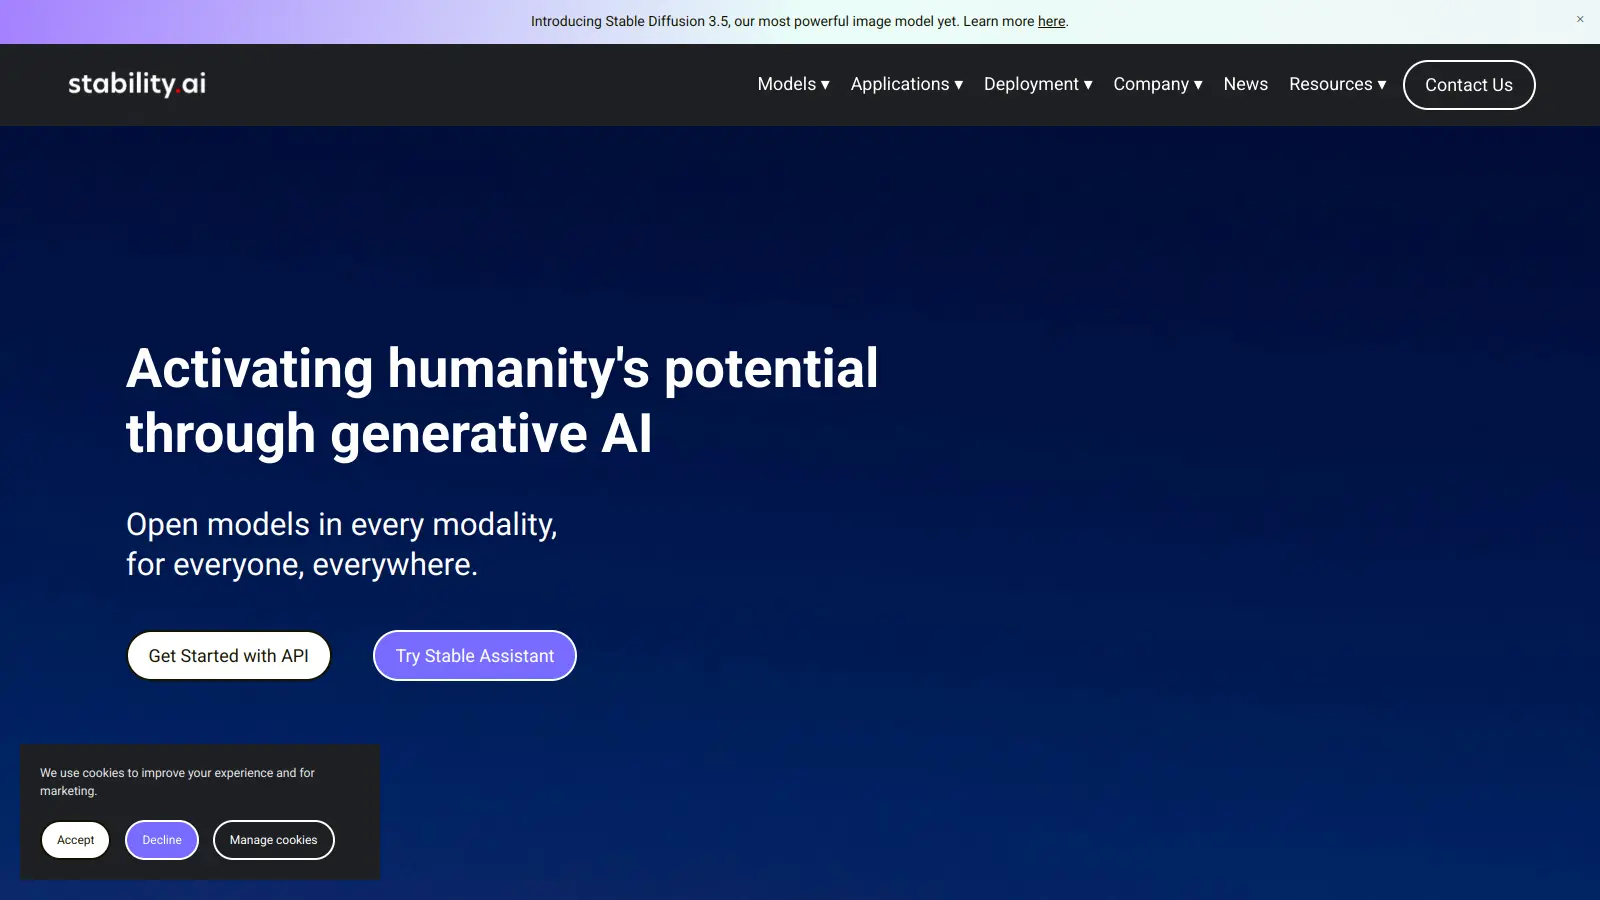1600x900 pixels.
Task: Click Get Started with API
Action: (x=229, y=655)
